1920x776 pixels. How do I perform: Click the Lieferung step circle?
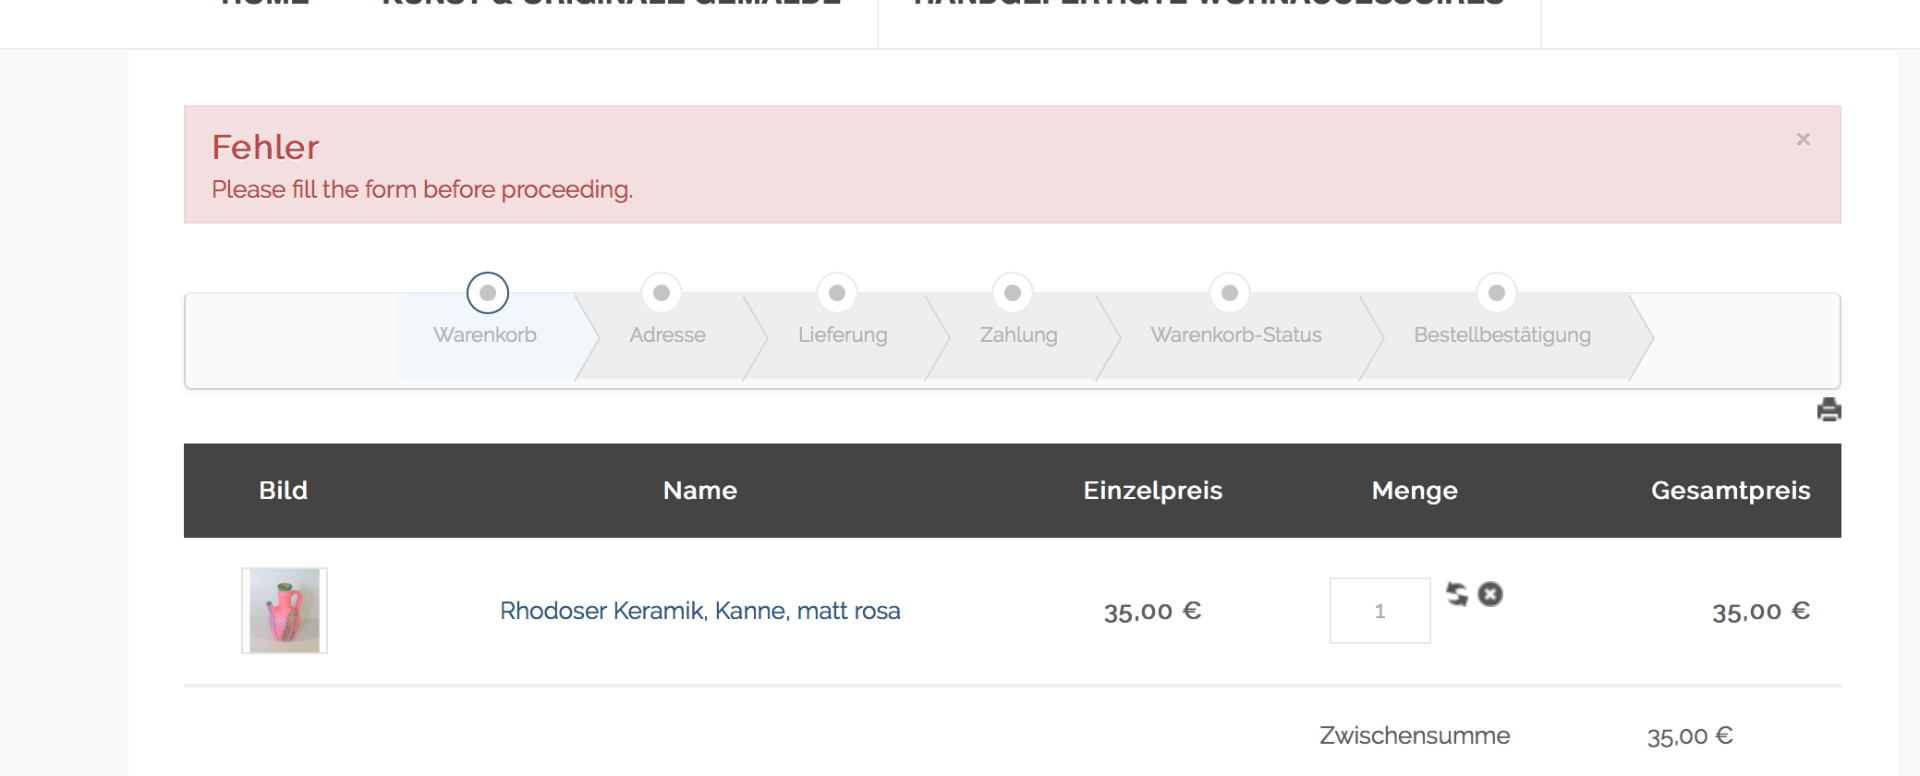point(837,293)
